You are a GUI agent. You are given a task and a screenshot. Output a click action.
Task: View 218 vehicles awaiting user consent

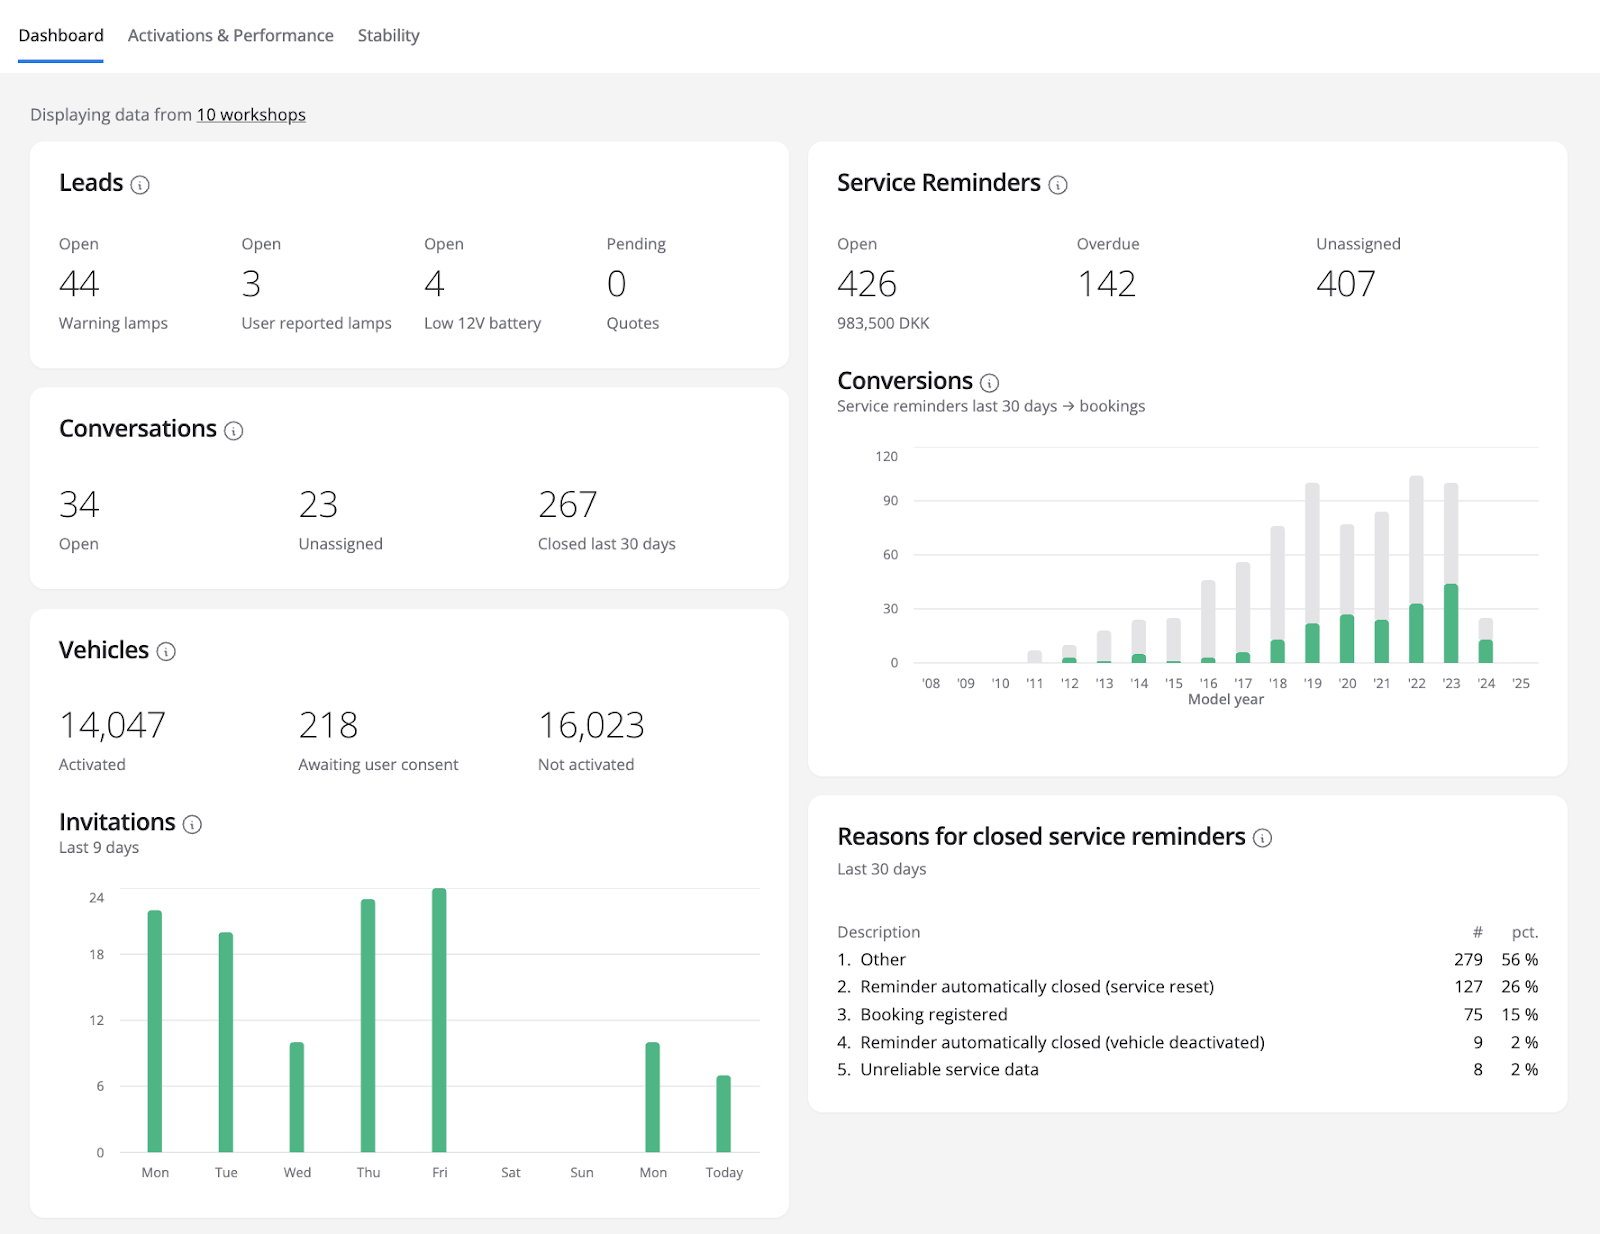[x=328, y=726]
